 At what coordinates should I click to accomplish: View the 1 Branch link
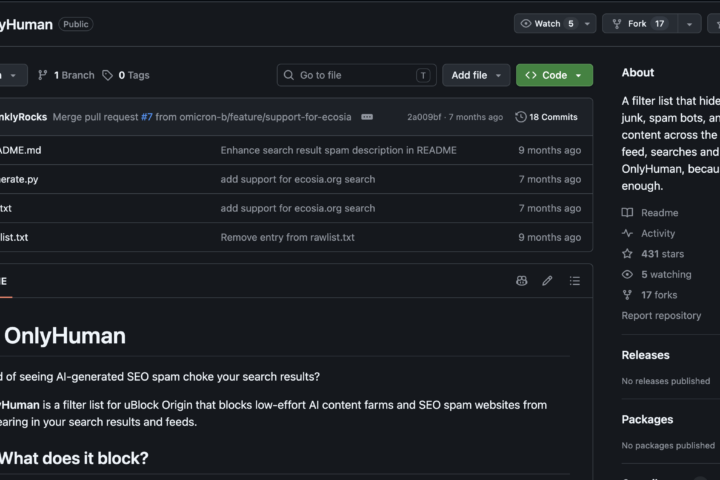[66, 75]
